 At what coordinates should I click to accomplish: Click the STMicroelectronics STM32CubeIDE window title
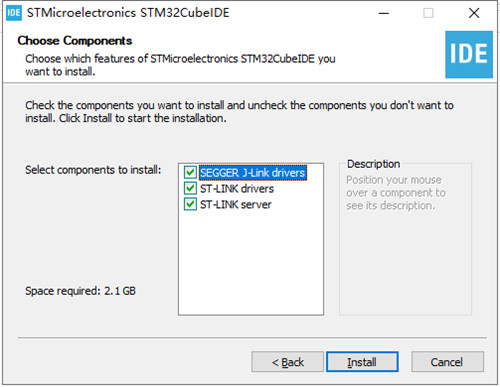(128, 13)
